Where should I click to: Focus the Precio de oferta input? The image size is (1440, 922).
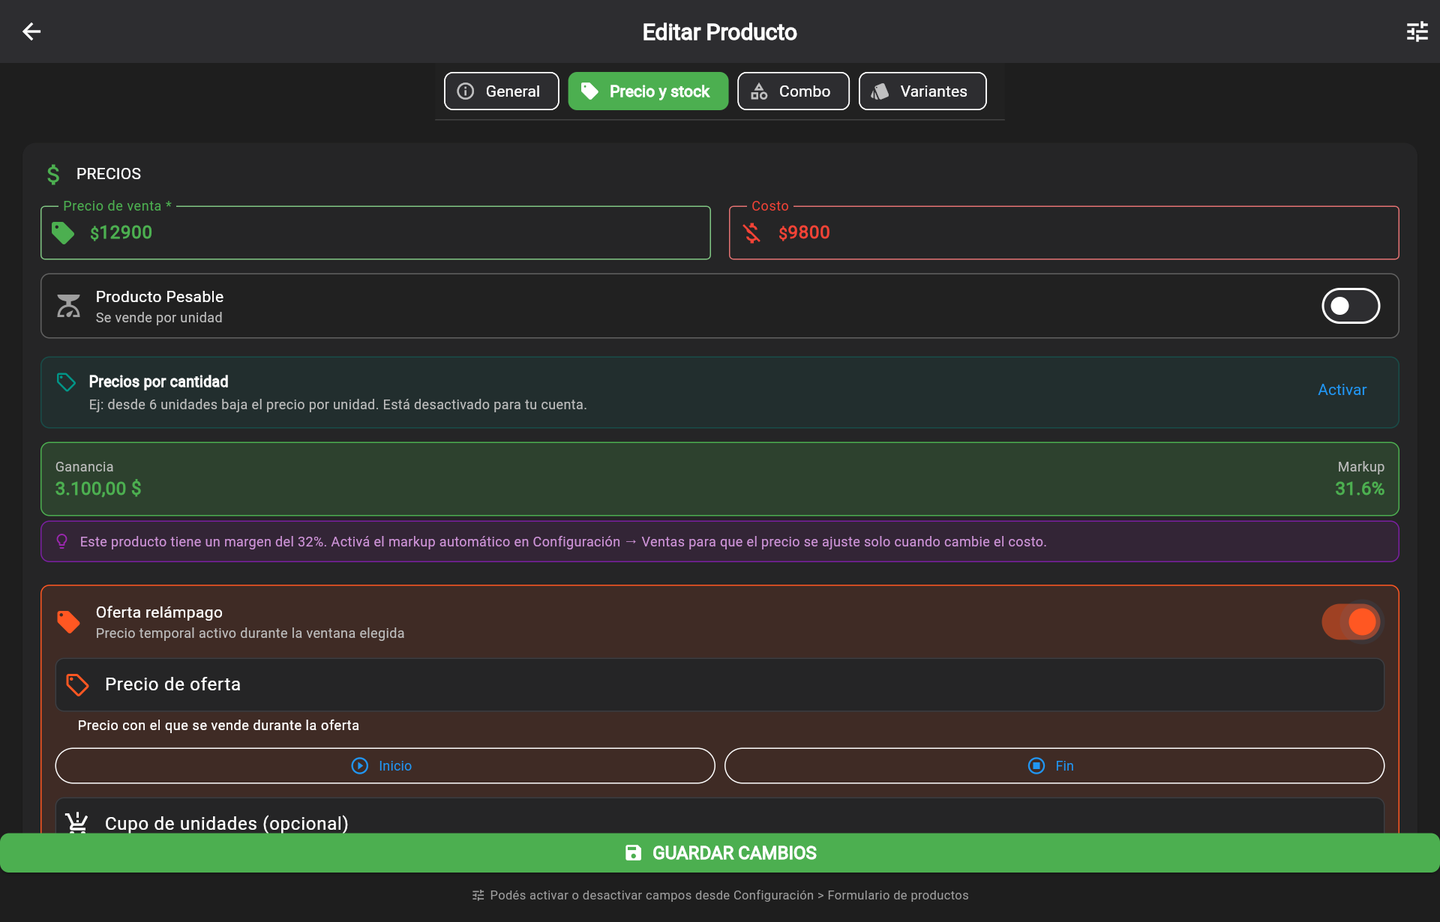coord(720,685)
